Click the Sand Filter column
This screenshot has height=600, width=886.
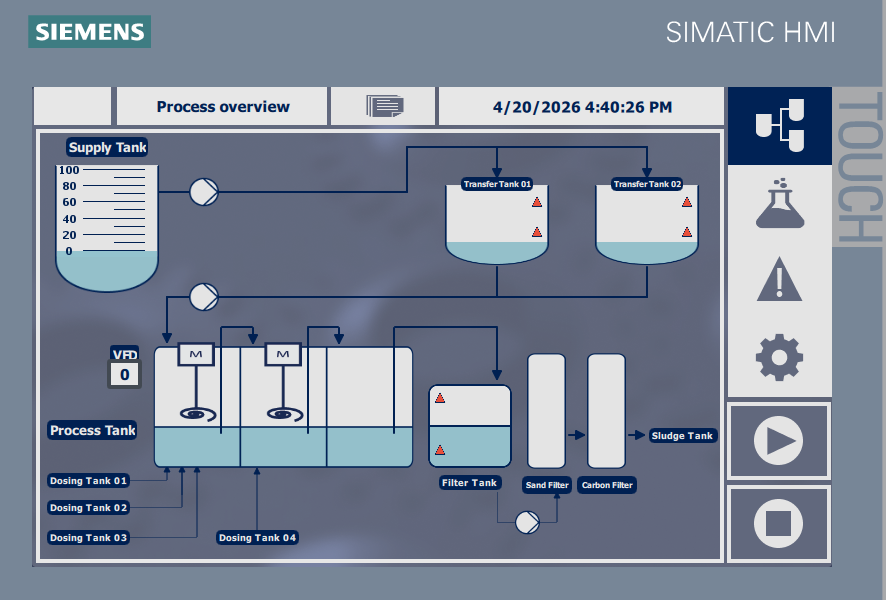tap(546, 411)
